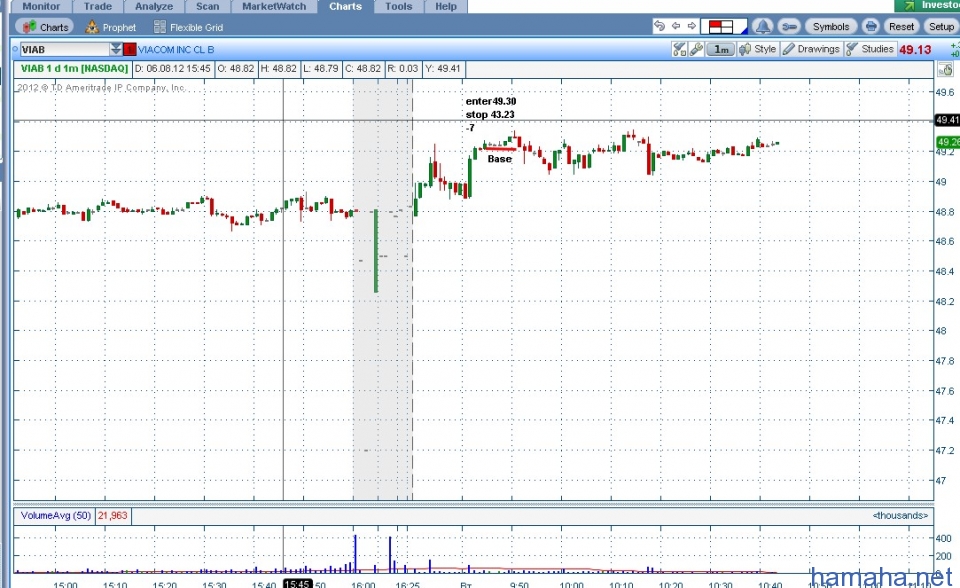Click the C: 48.82 close value
The height and width of the screenshot is (588, 960).
point(362,69)
